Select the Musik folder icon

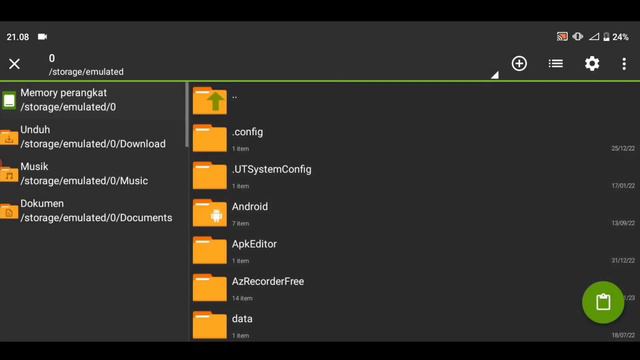9,173
